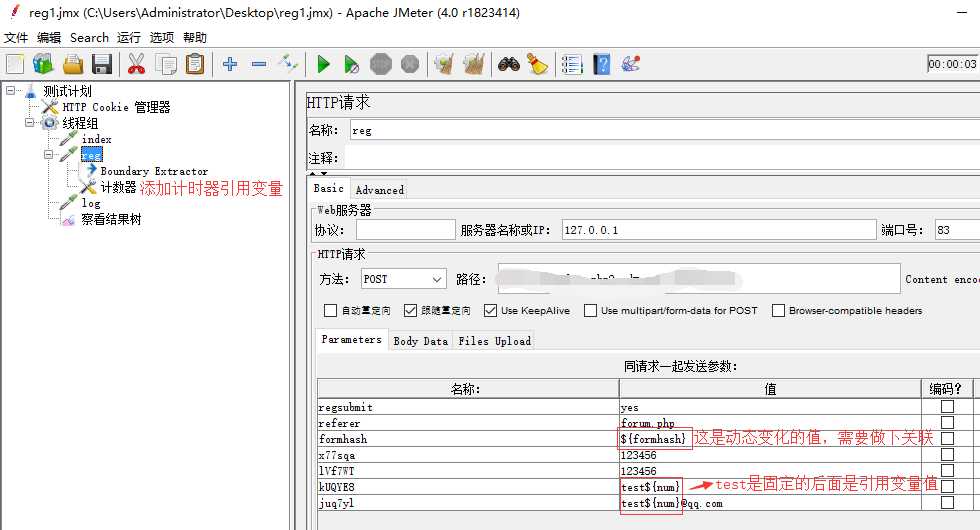Click the remote/what's this toolbar icon
The height and width of the screenshot is (530, 980).
click(631, 64)
